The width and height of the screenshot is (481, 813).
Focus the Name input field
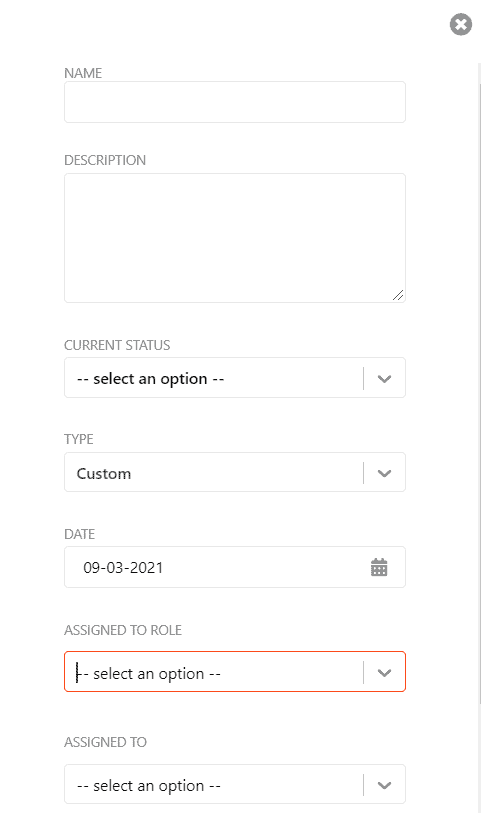pos(235,102)
